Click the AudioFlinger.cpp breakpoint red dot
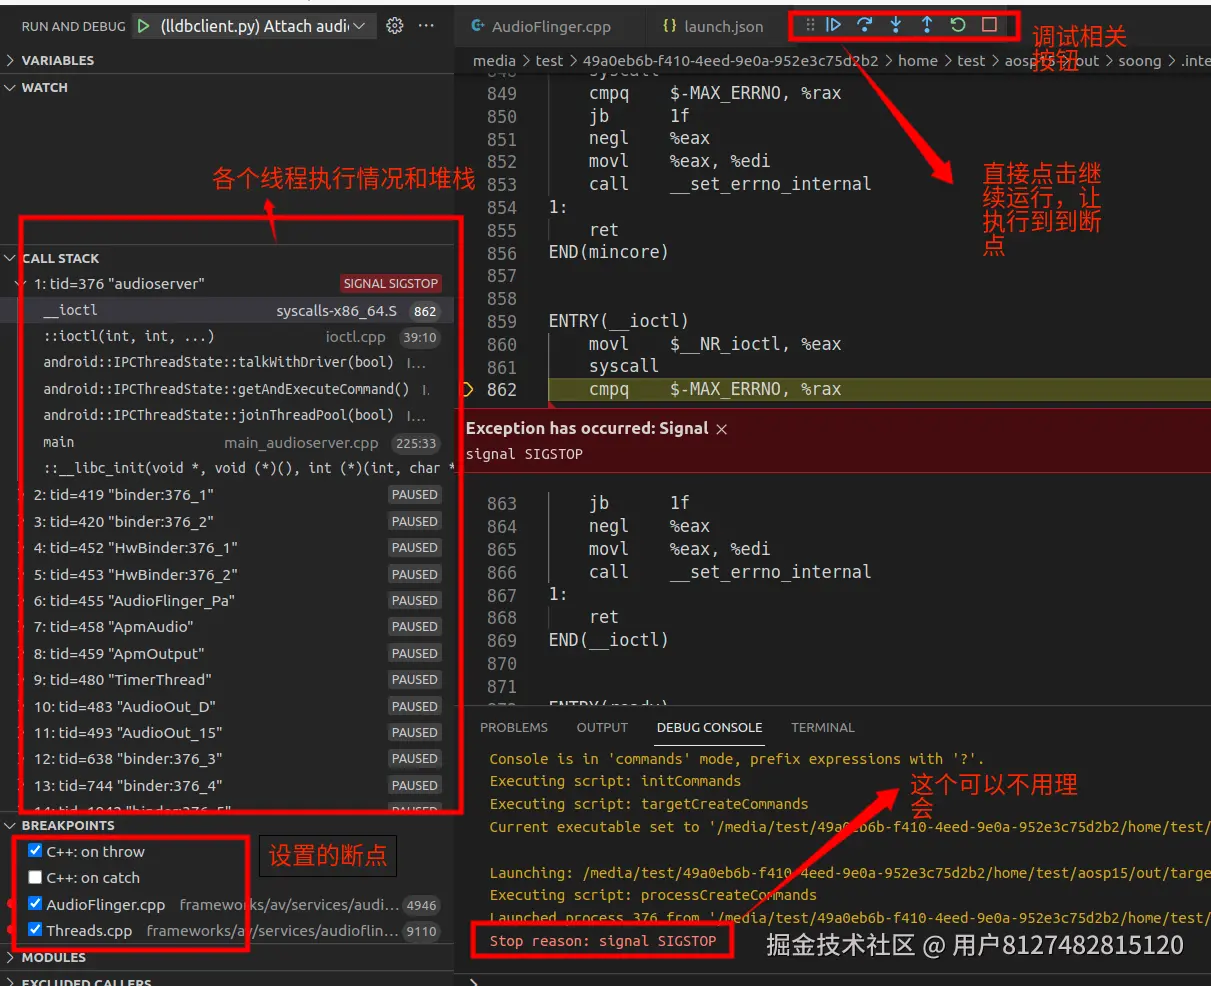 (12, 904)
